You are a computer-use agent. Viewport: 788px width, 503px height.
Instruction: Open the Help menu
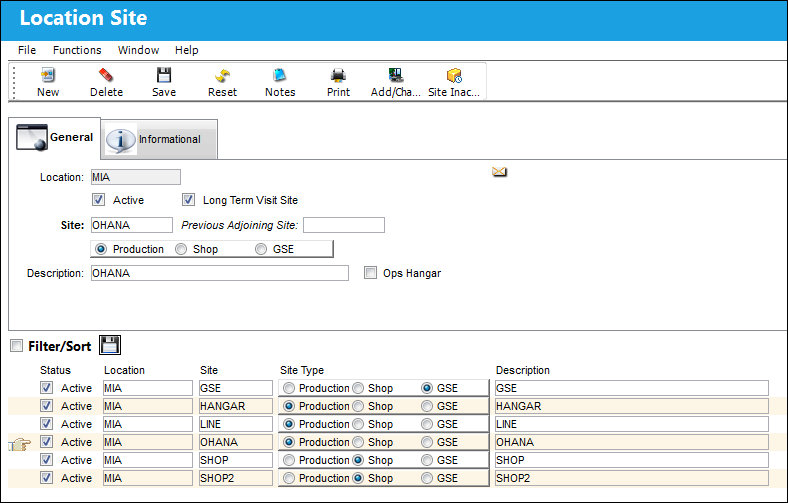186,50
